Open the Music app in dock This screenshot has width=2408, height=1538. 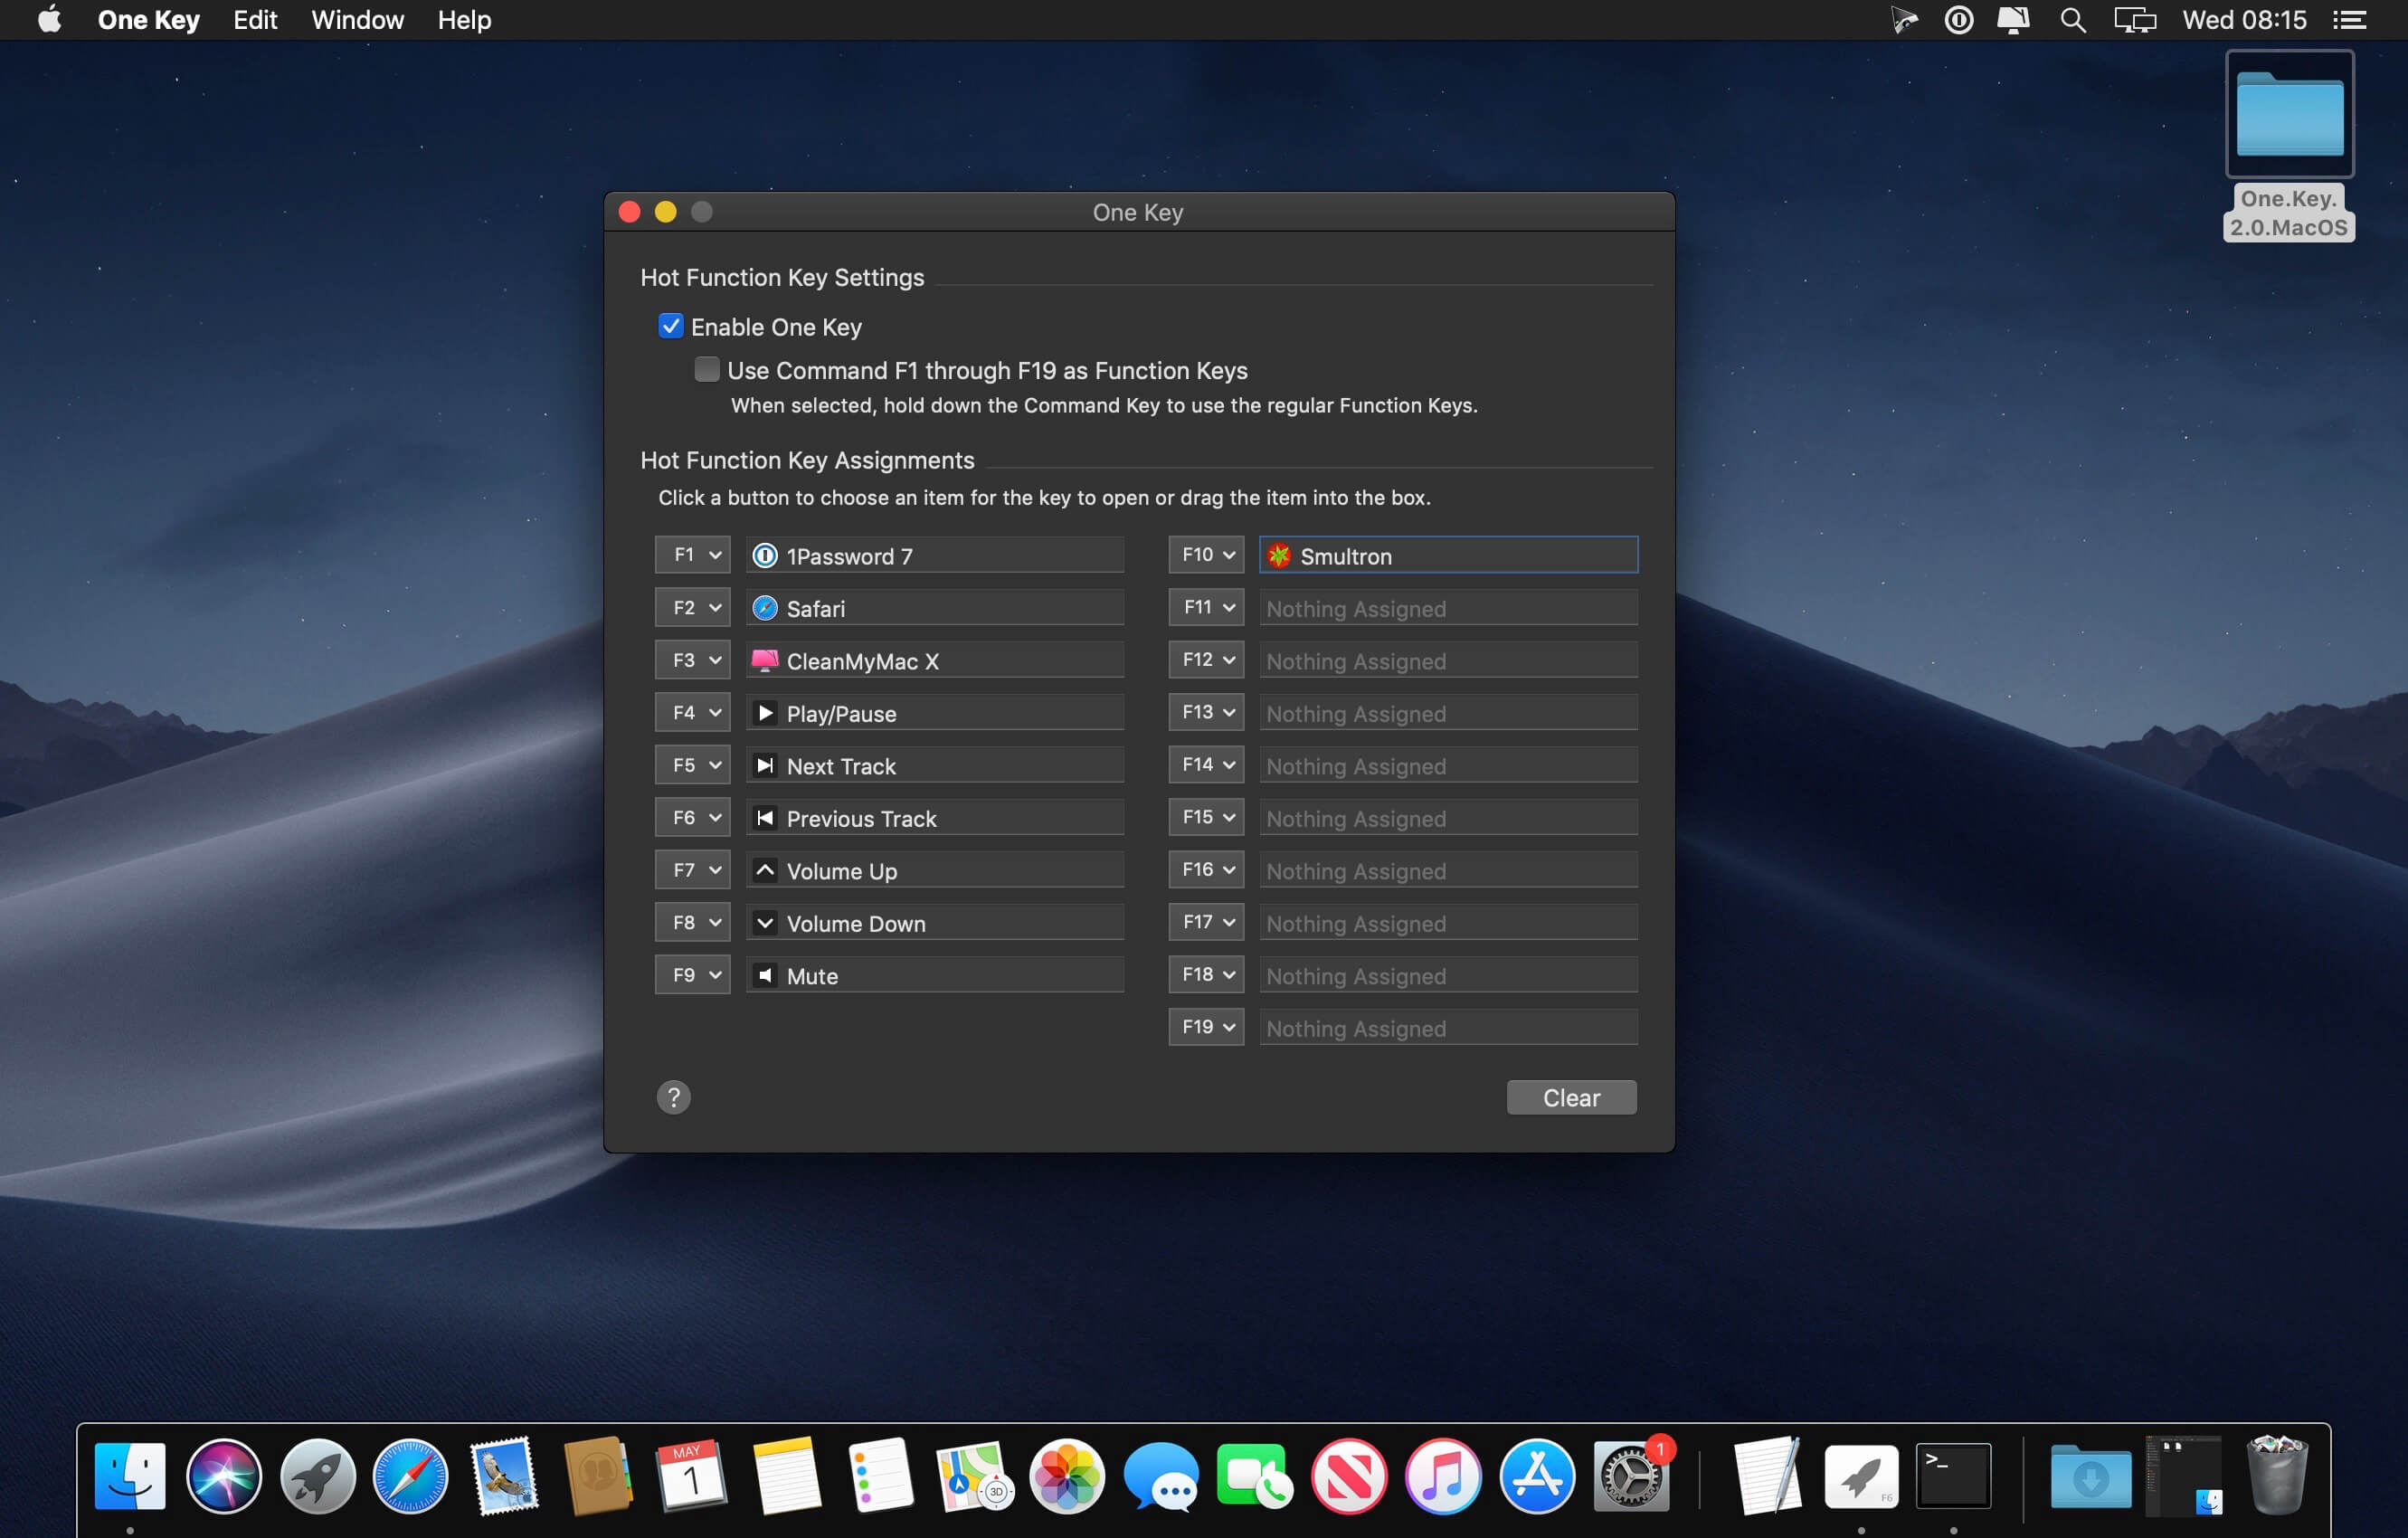tap(1442, 1475)
